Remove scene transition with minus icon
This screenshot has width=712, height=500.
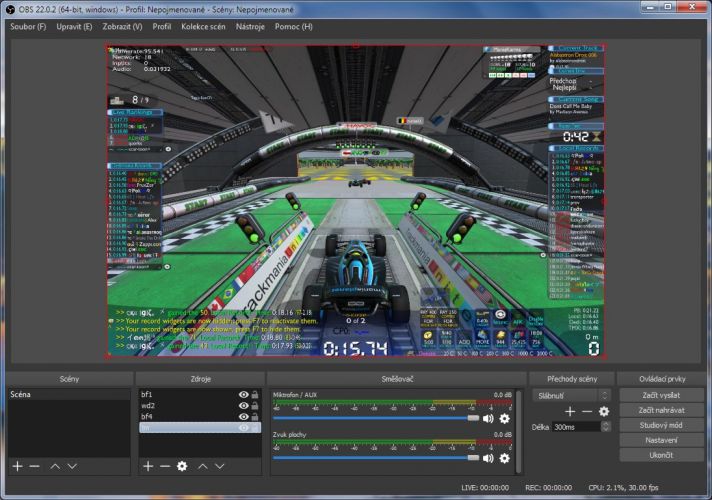[587, 411]
